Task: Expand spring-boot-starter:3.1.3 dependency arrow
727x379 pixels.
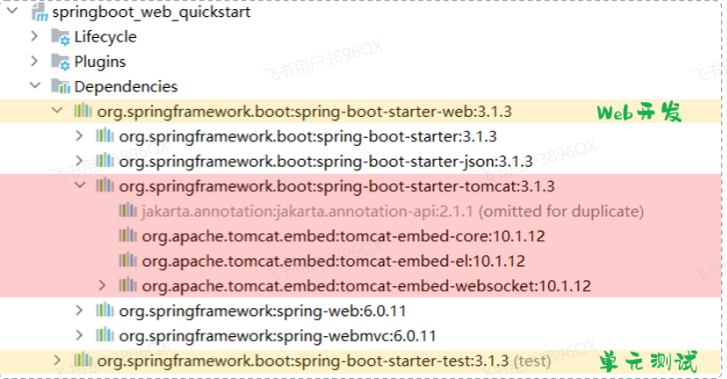Action: tap(79, 135)
